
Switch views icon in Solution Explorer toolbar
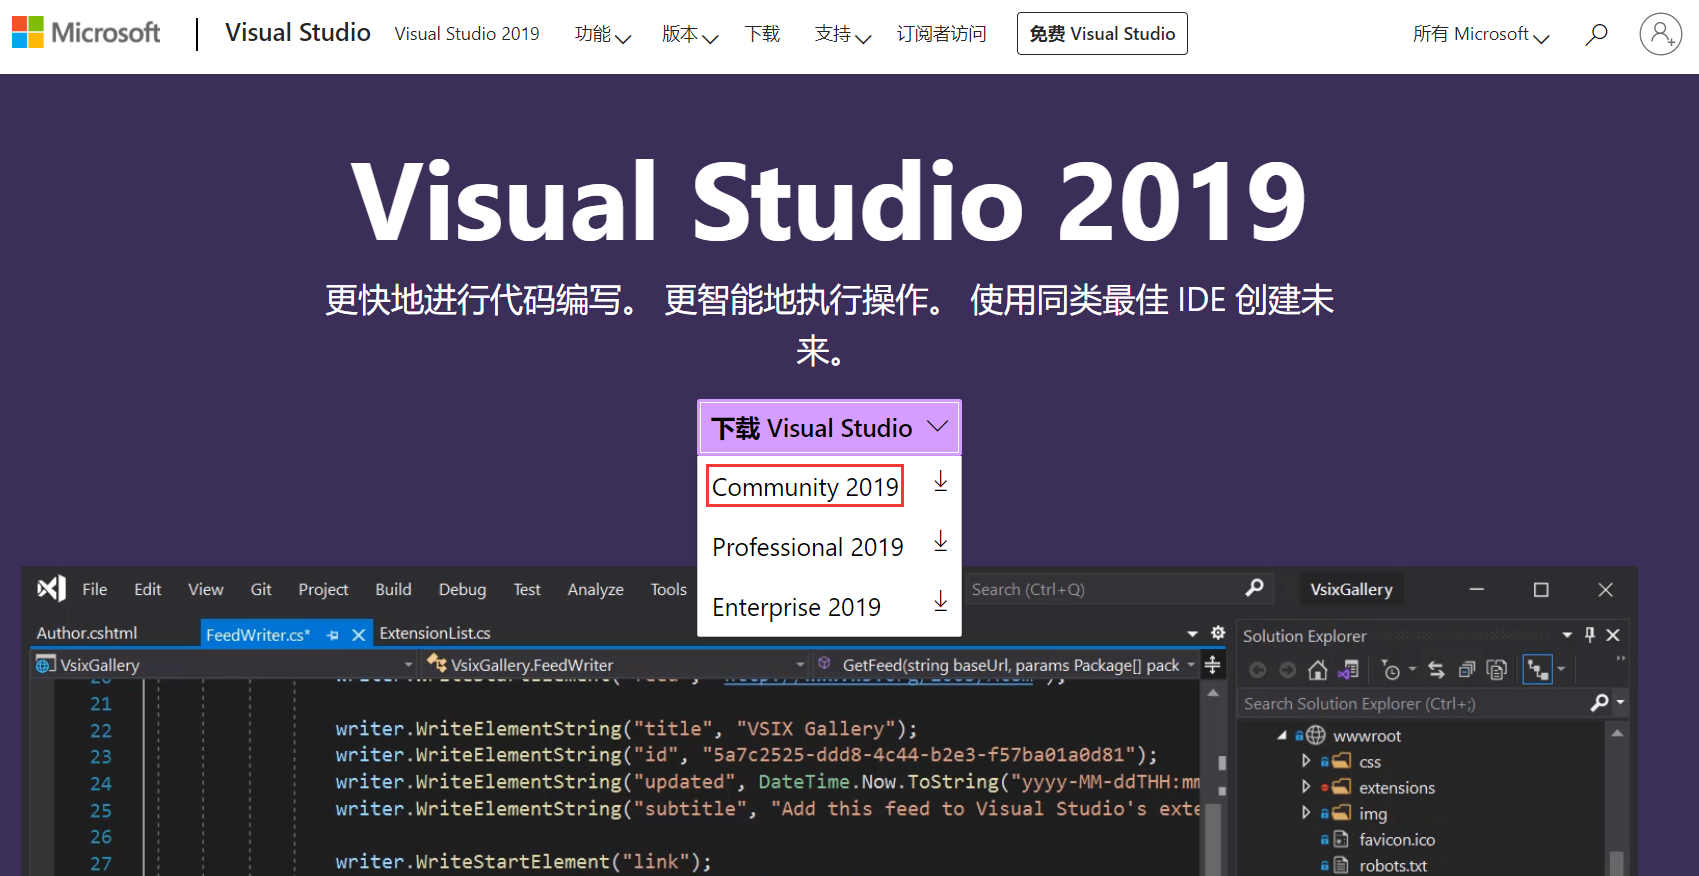point(1349,670)
